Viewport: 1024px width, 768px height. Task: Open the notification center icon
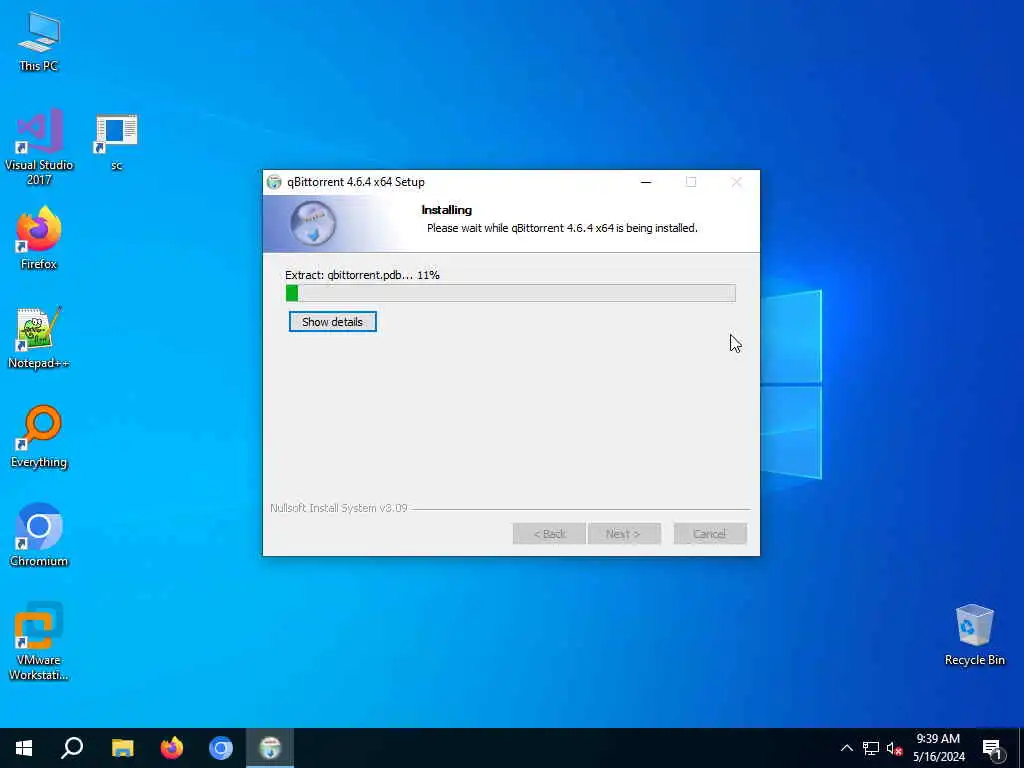(x=992, y=749)
